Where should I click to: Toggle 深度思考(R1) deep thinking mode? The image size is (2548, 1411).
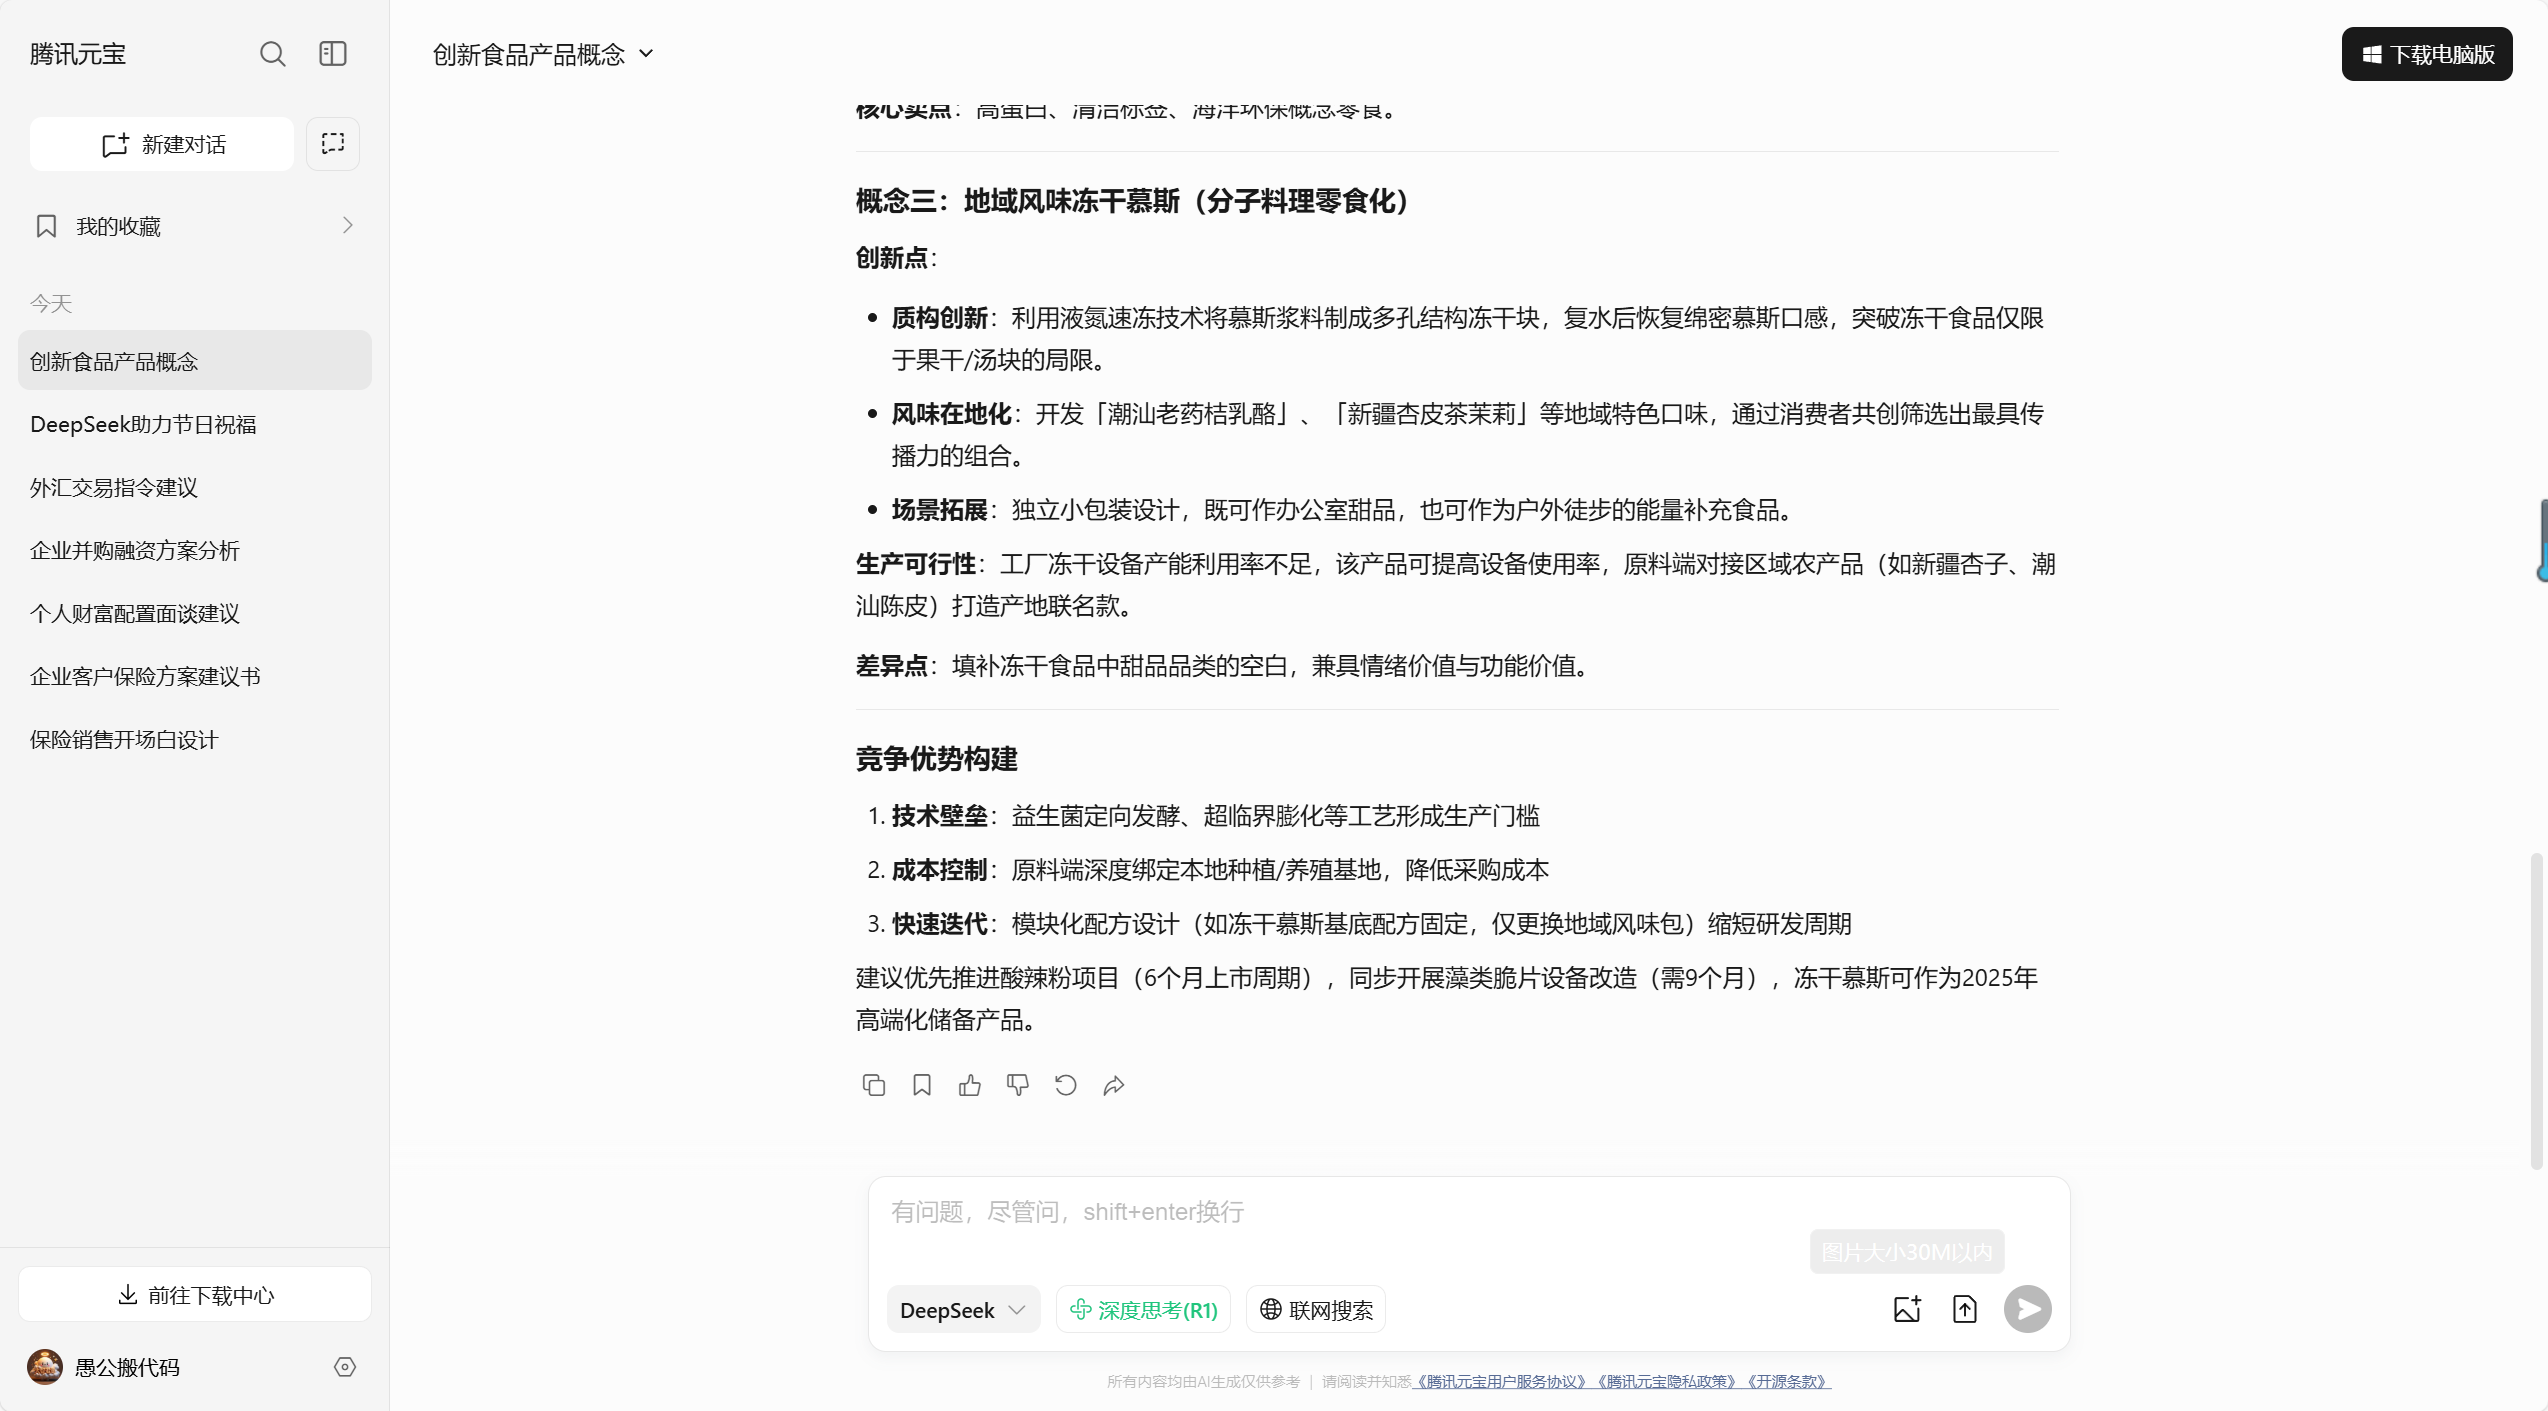[1144, 1310]
